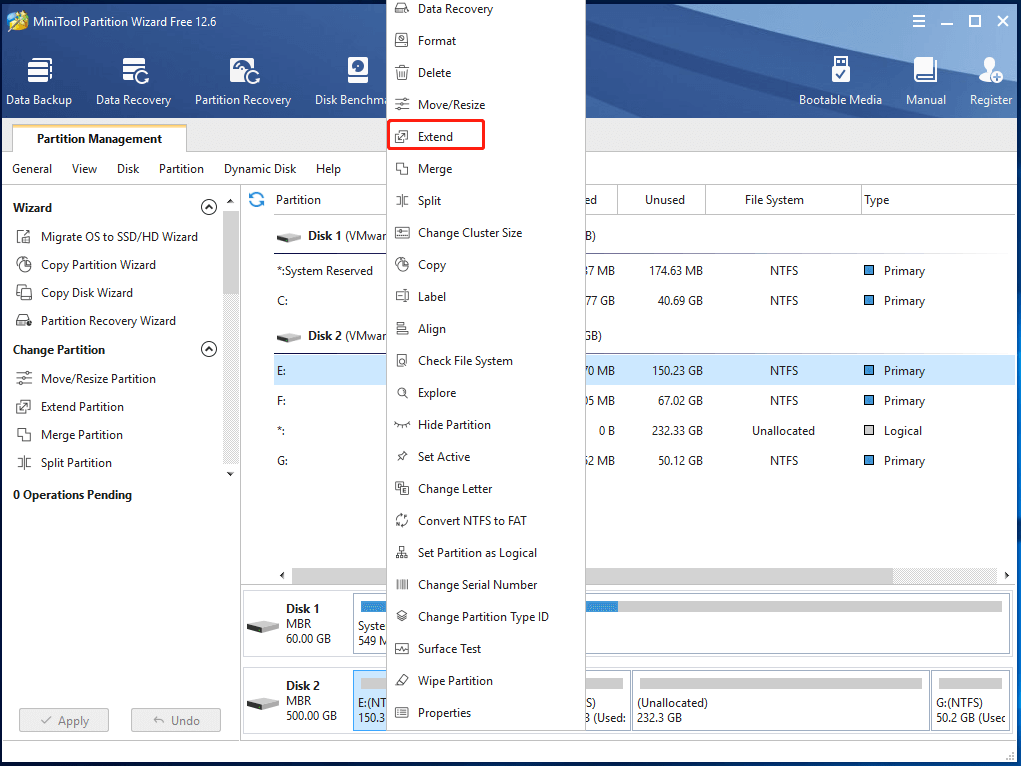Viewport: 1021px width, 766px height.
Task: Collapse the Wizard section
Action: pos(208,207)
